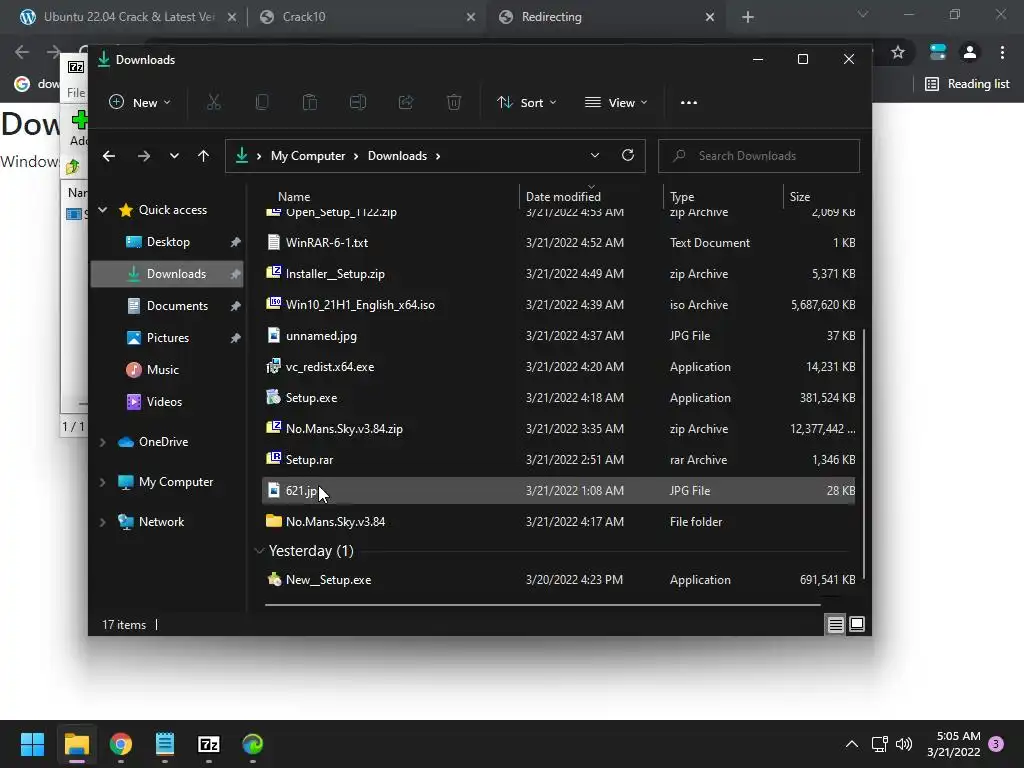This screenshot has width=1024, height=768.
Task: Click the Paste clipboard icon
Action: (x=310, y=103)
